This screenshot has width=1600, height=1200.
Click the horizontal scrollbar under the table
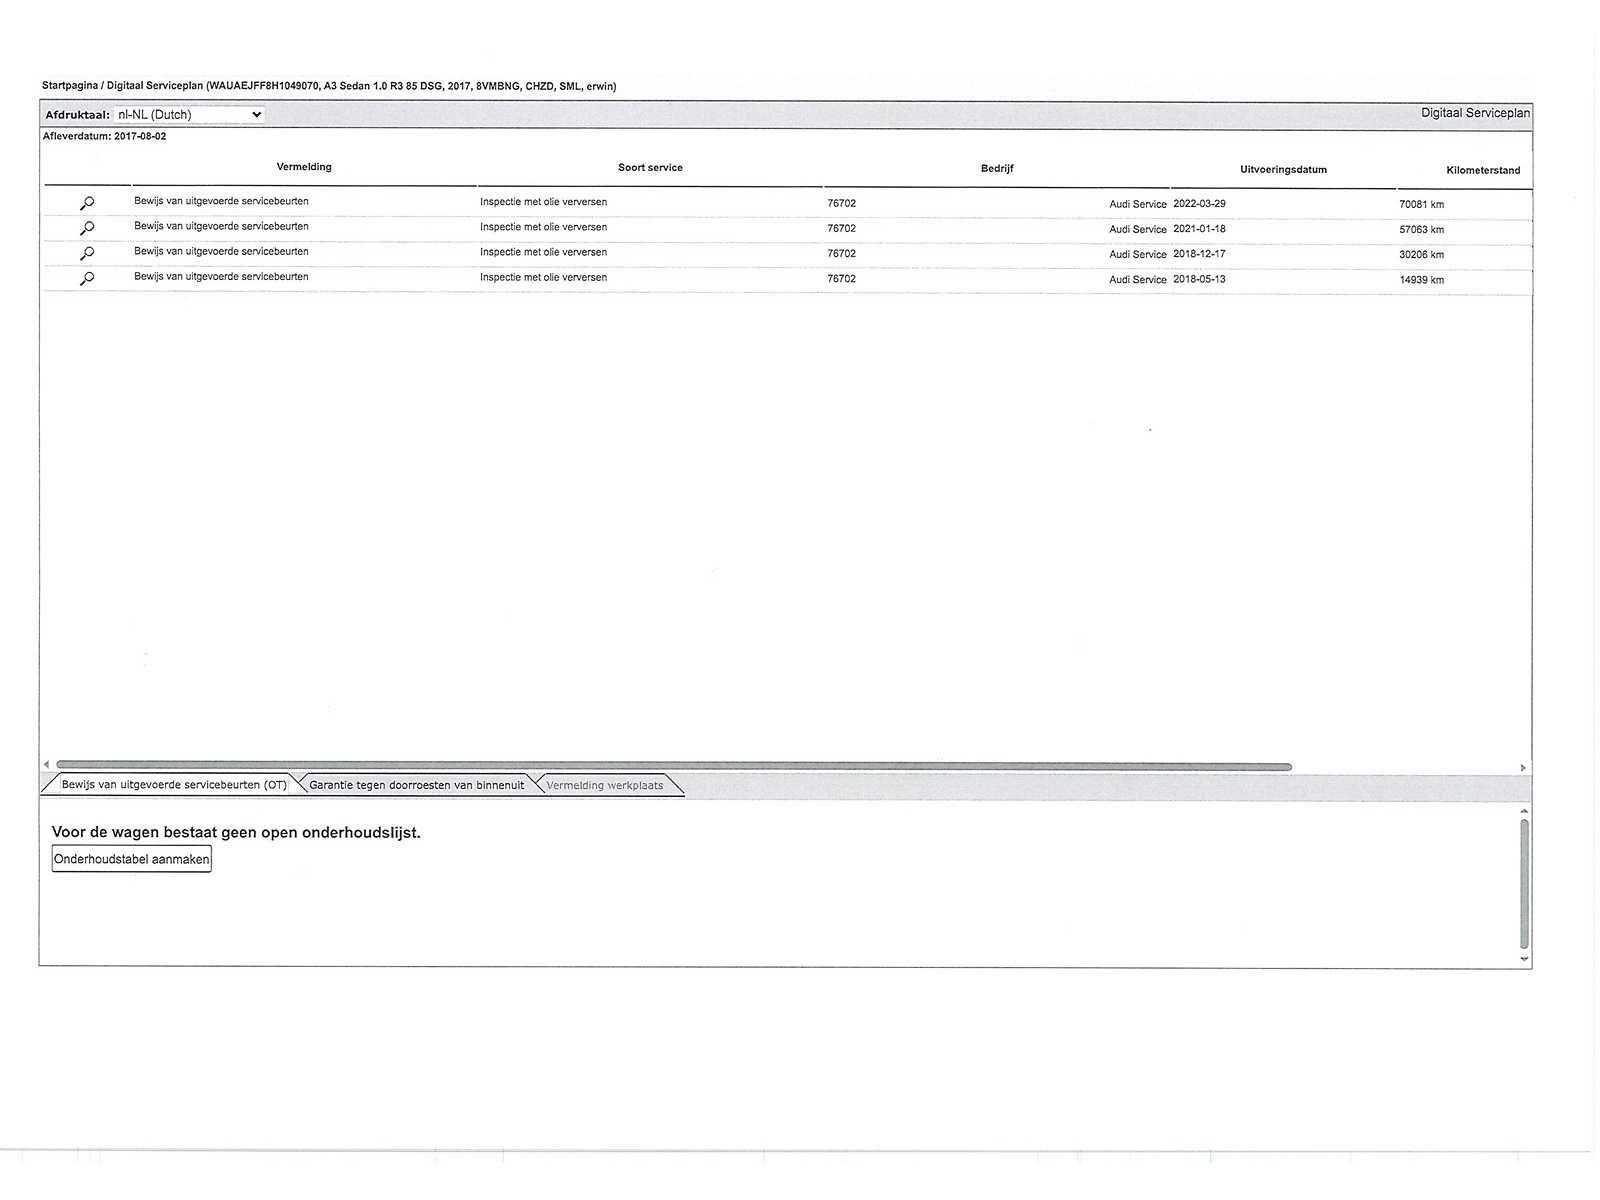click(x=673, y=767)
